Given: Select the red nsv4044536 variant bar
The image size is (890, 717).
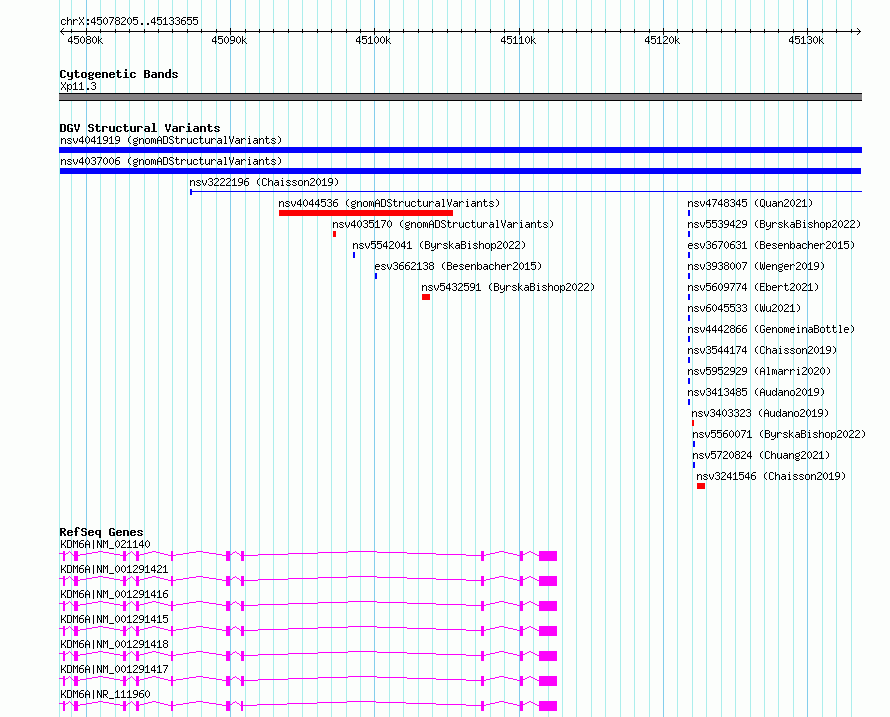Looking at the screenshot, I should (366, 213).
